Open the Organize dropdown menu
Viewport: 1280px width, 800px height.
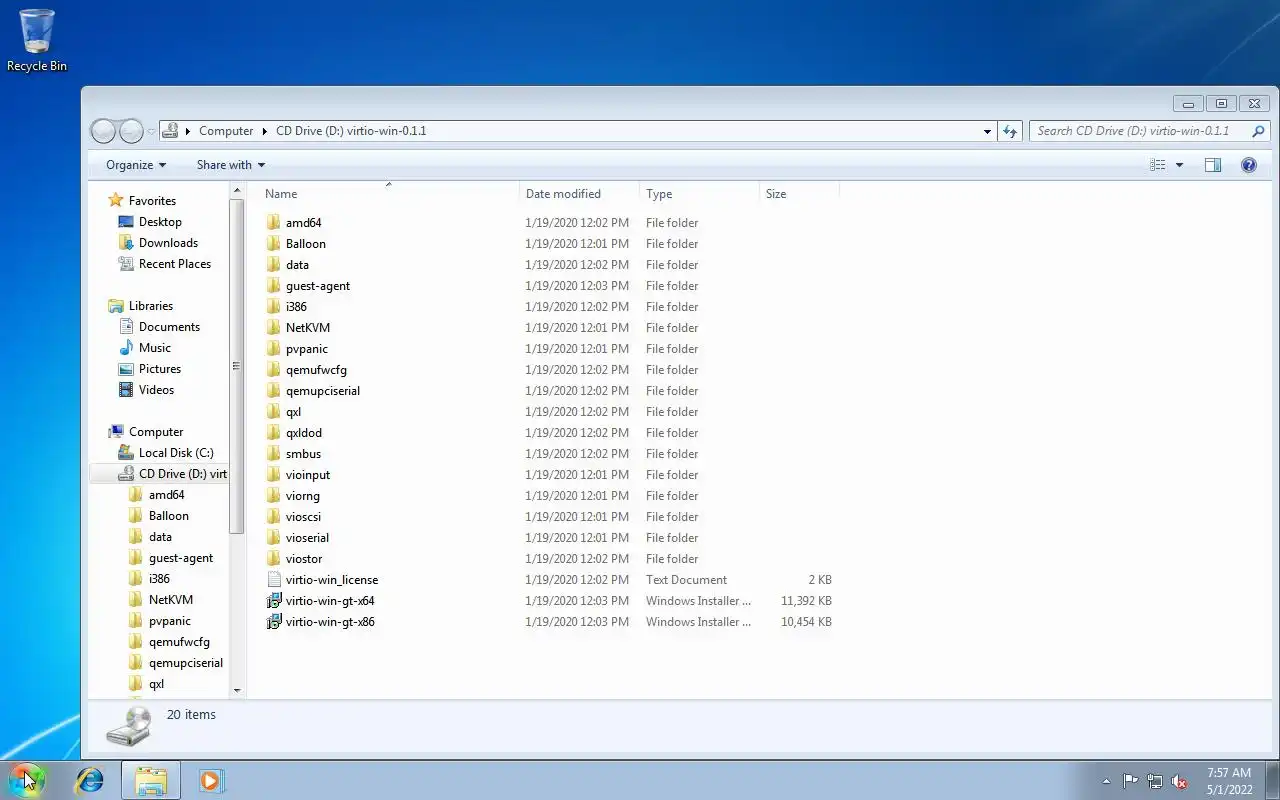pos(136,165)
